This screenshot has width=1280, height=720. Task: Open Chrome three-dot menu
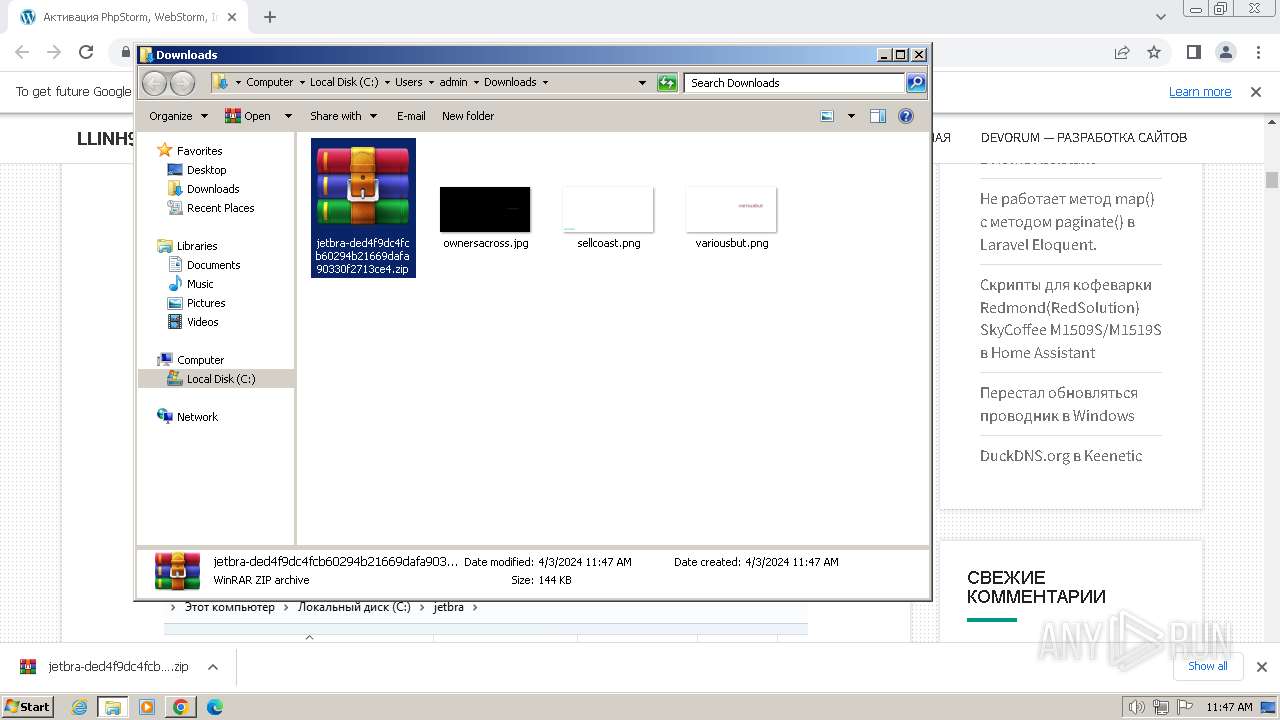click(1258, 52)
